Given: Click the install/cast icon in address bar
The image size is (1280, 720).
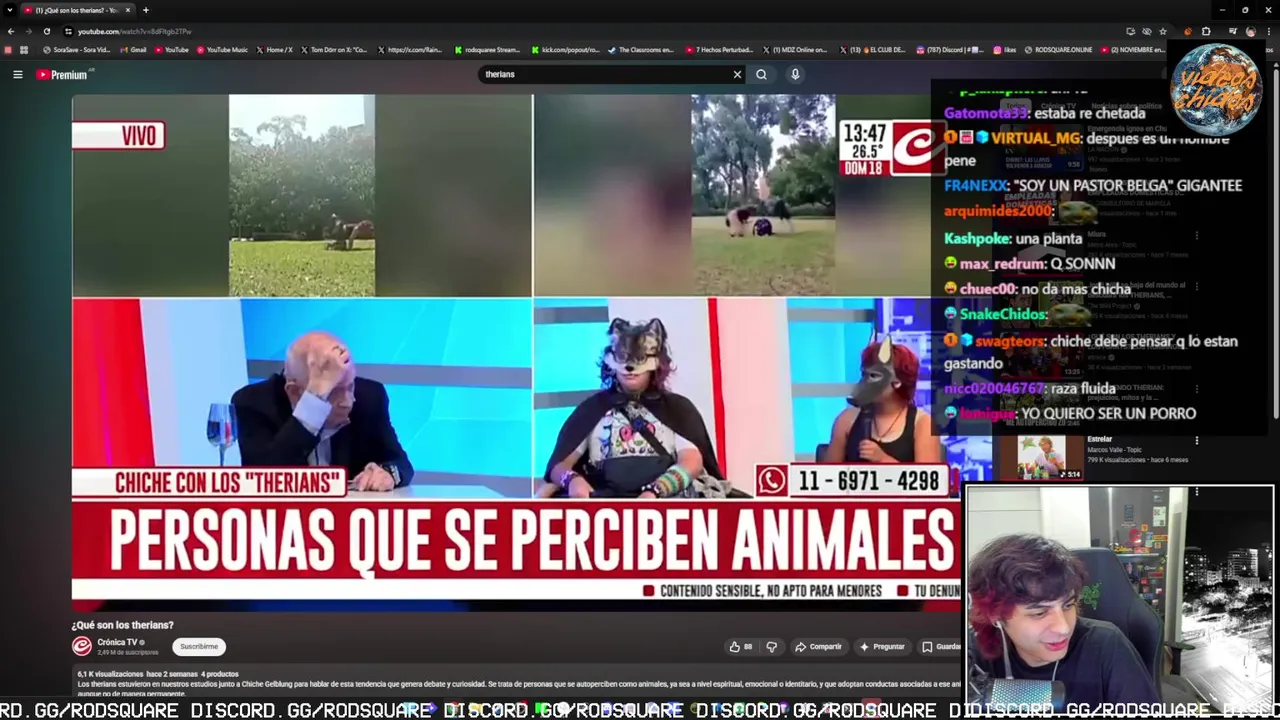Looking at the screenshot, I should (1130, 31).
